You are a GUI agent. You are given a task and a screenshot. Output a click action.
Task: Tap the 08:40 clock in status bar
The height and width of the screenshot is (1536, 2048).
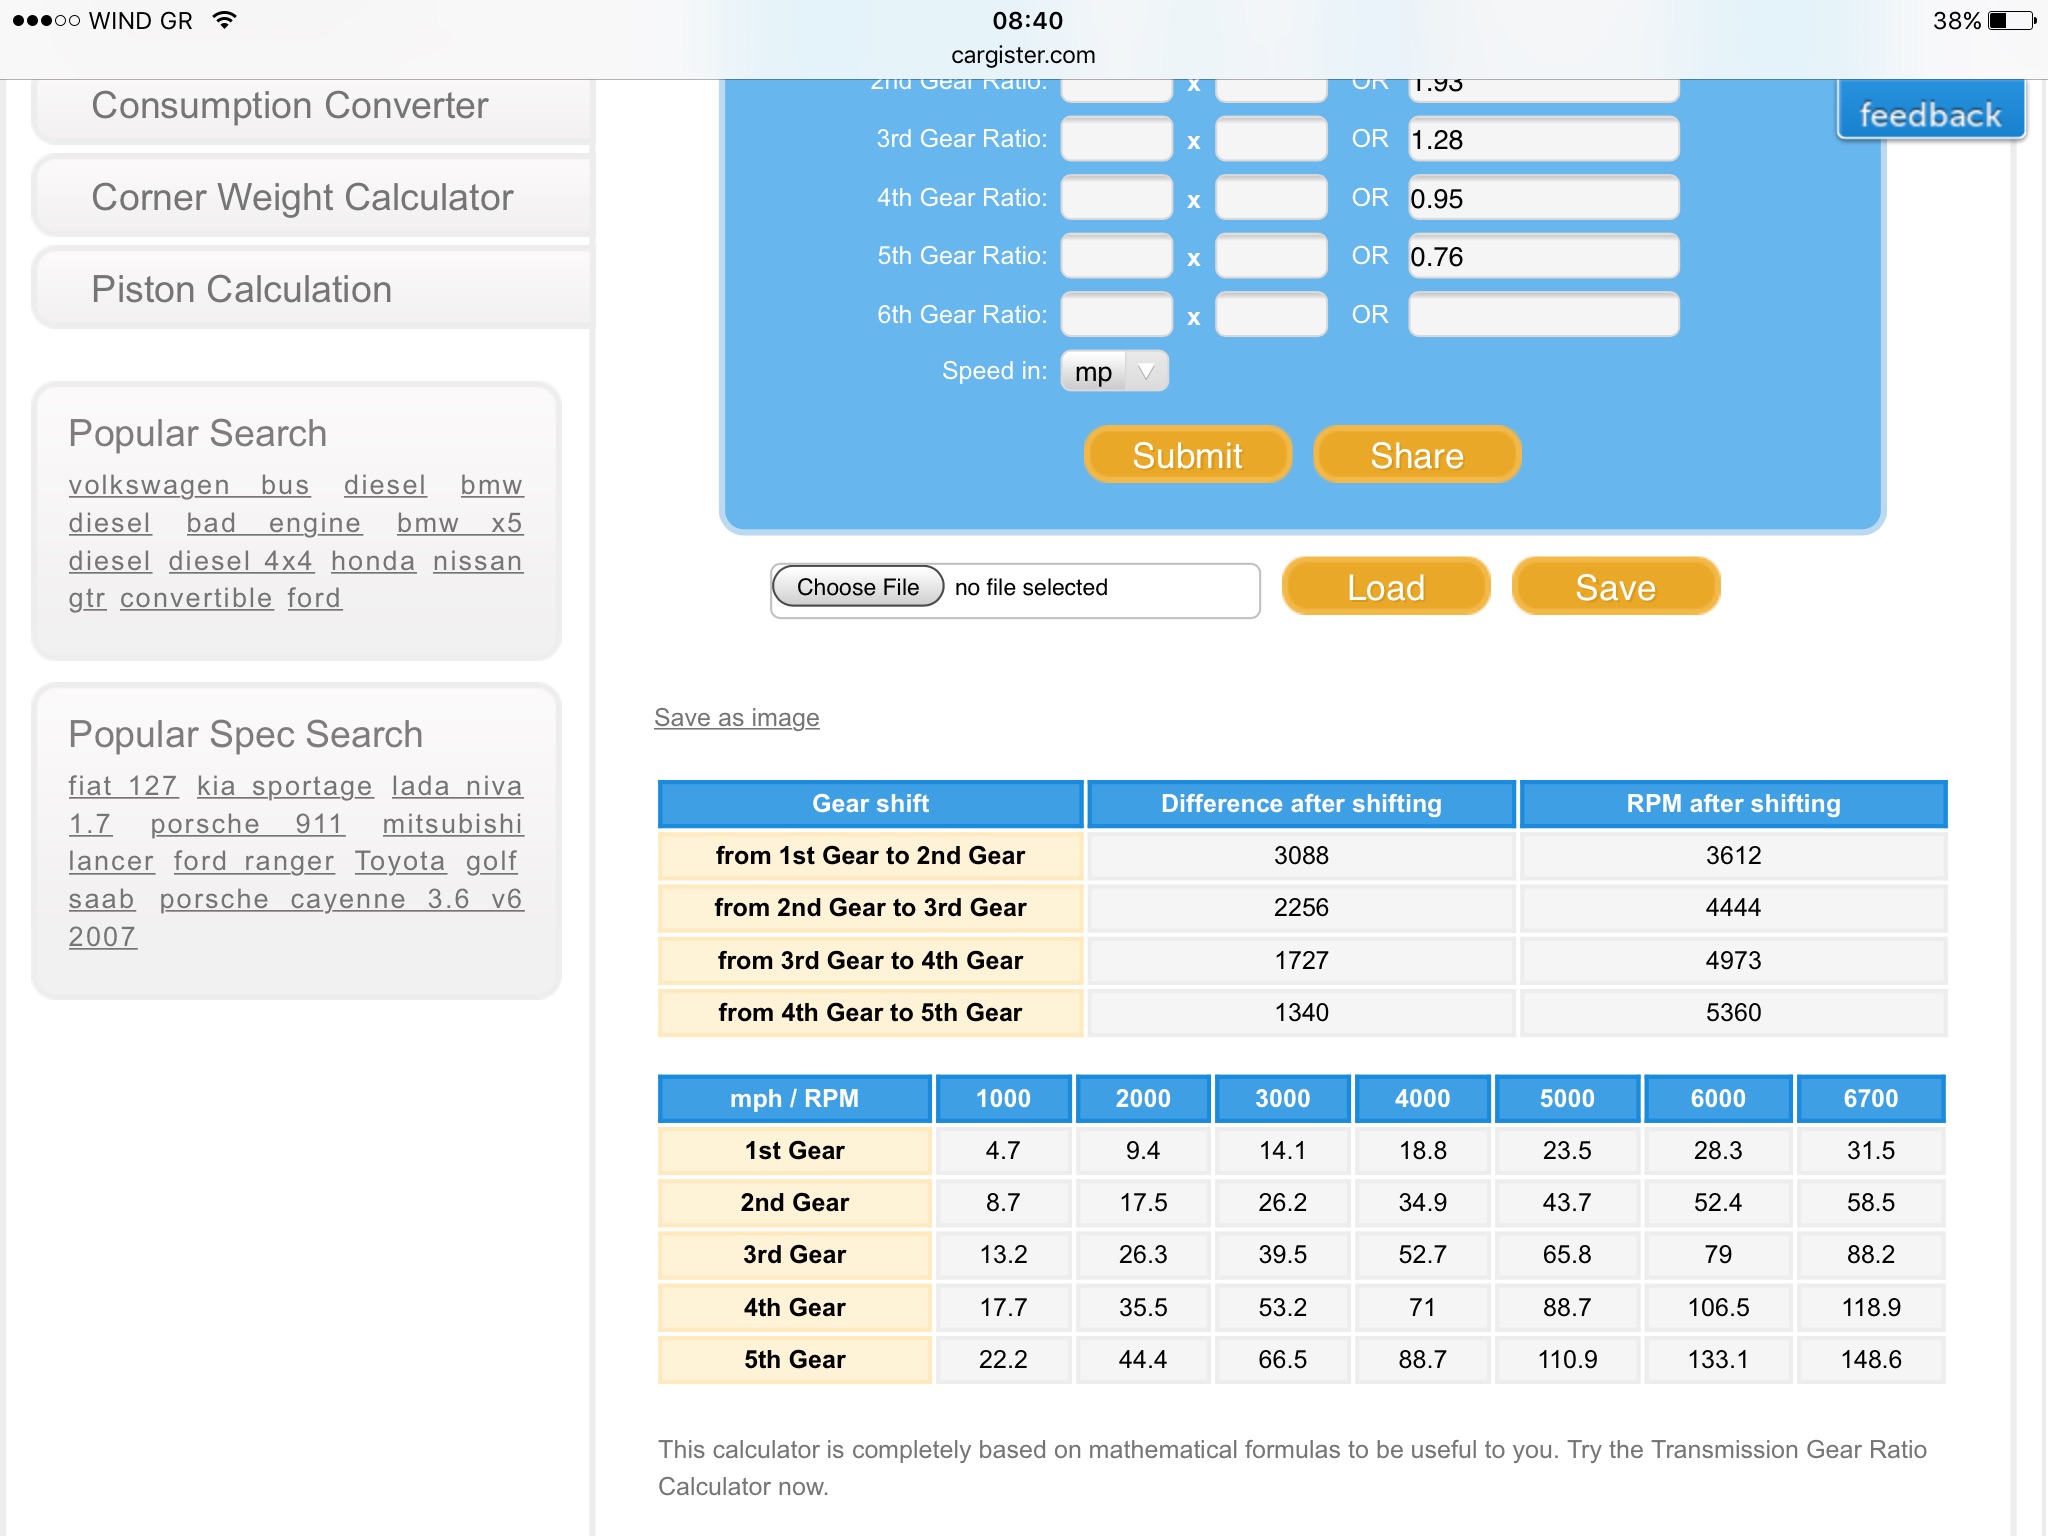(1028, 20)
